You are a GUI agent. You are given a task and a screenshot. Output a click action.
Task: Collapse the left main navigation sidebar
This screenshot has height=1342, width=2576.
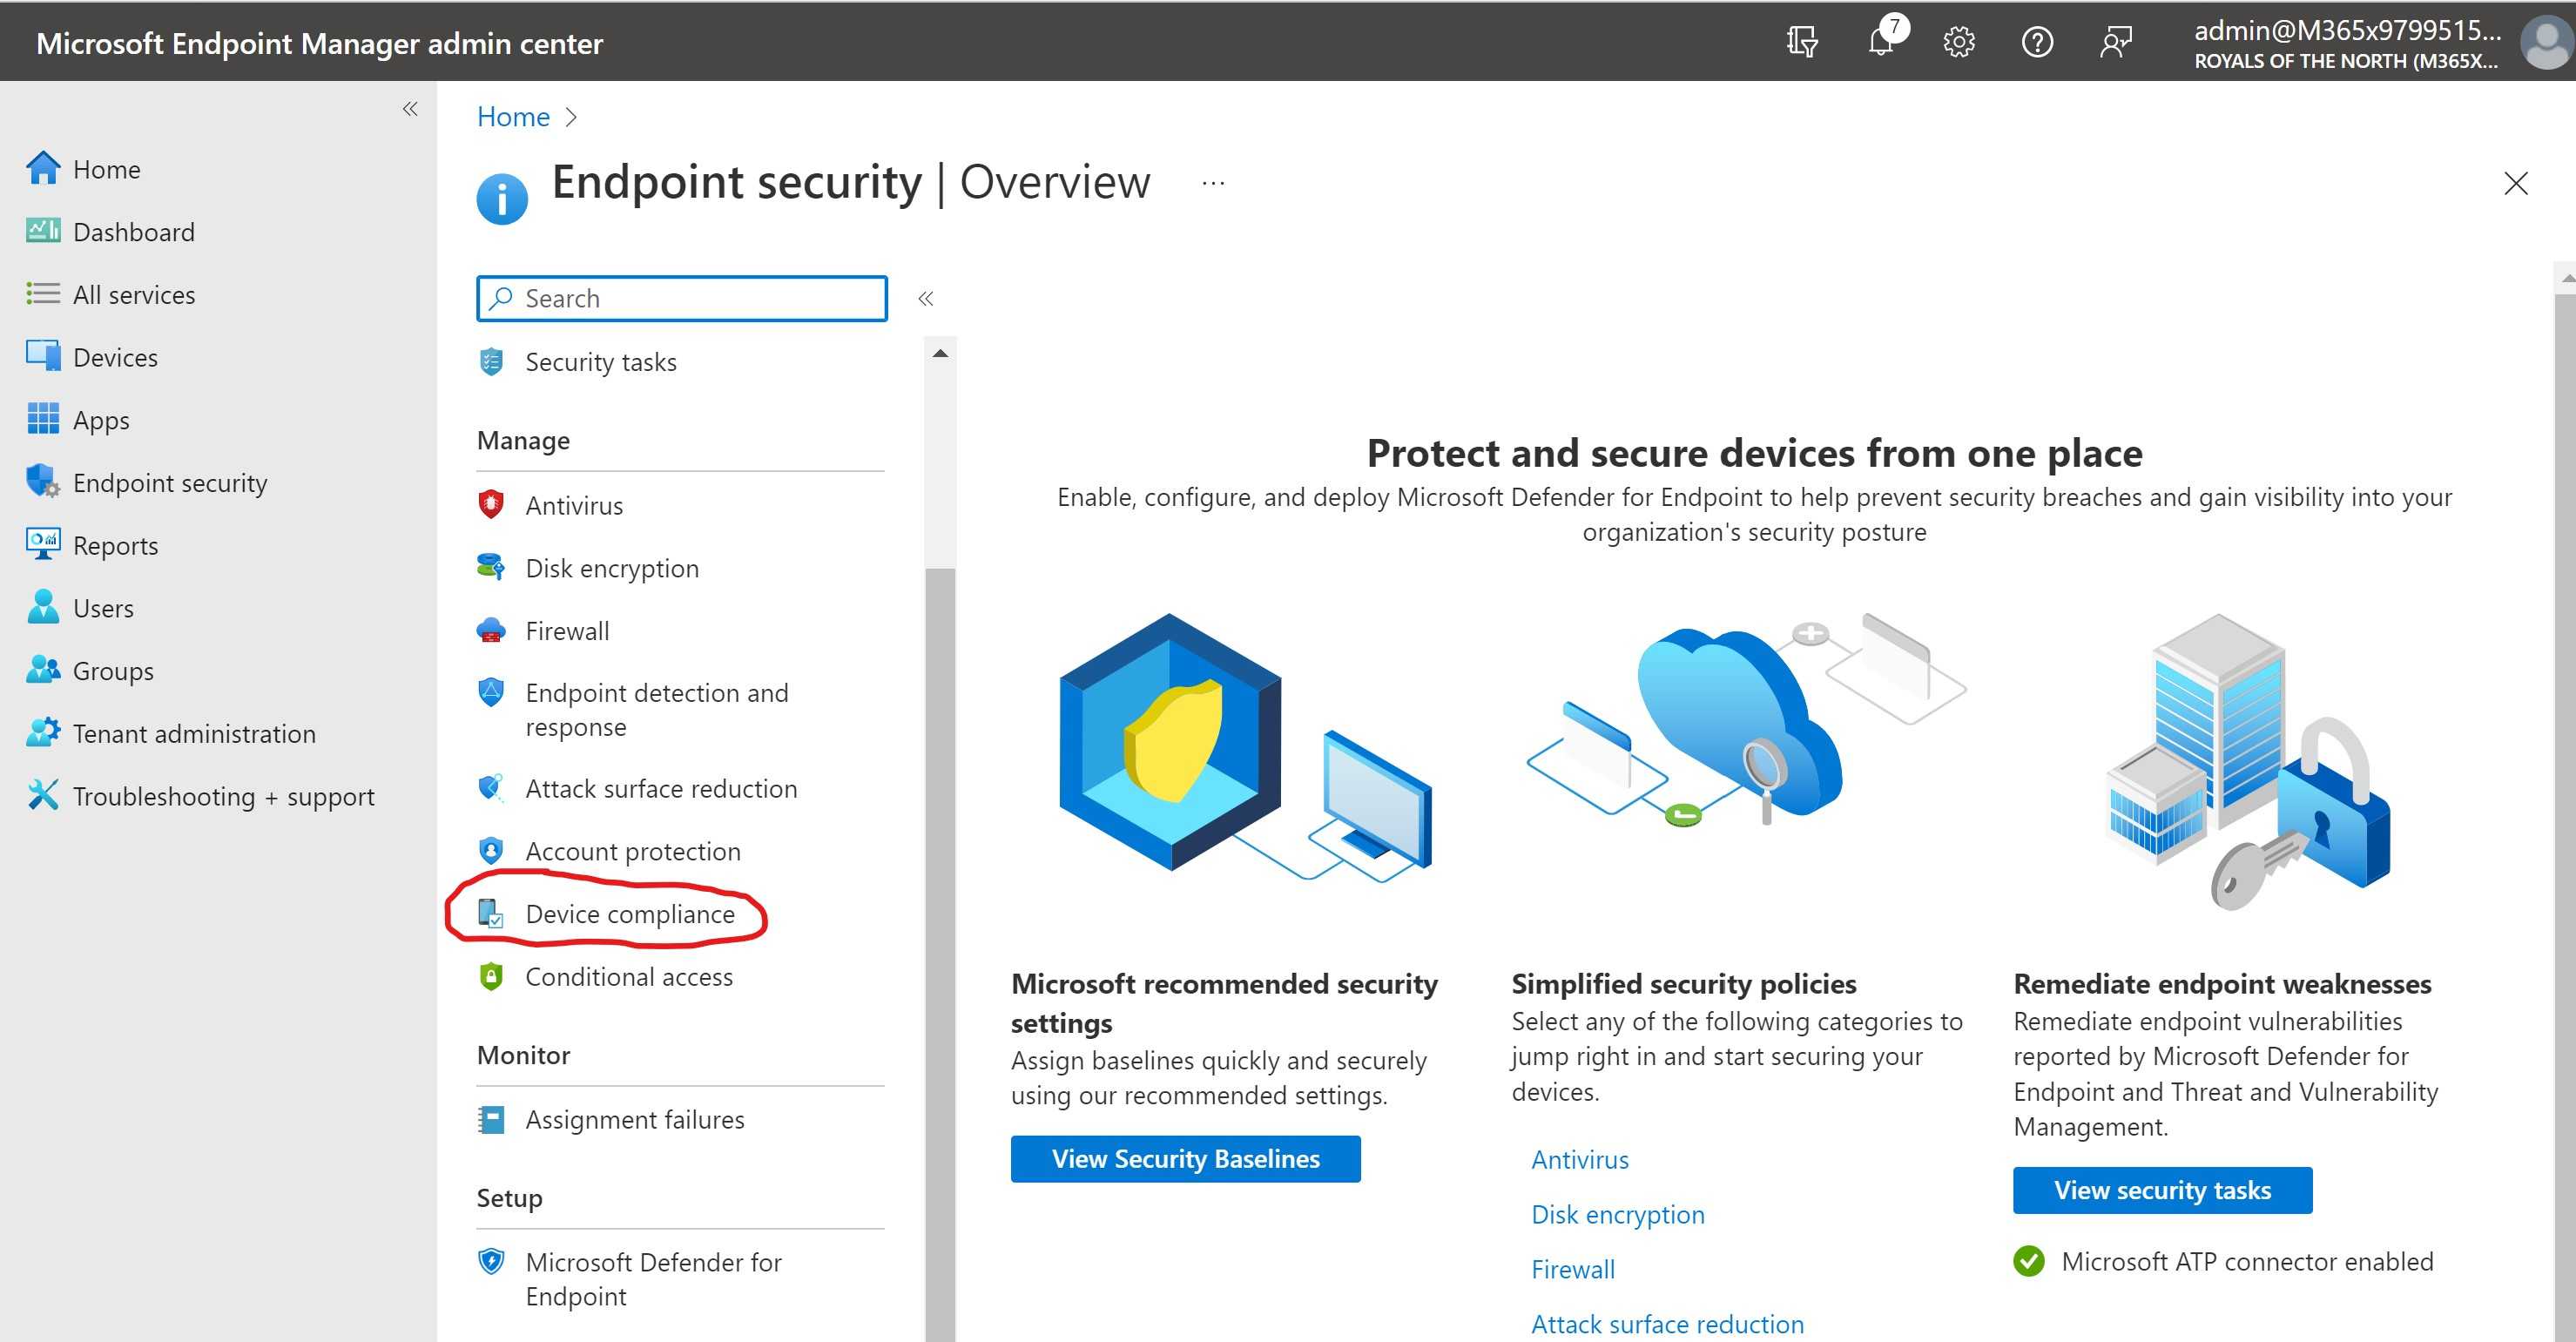(410, 109)
